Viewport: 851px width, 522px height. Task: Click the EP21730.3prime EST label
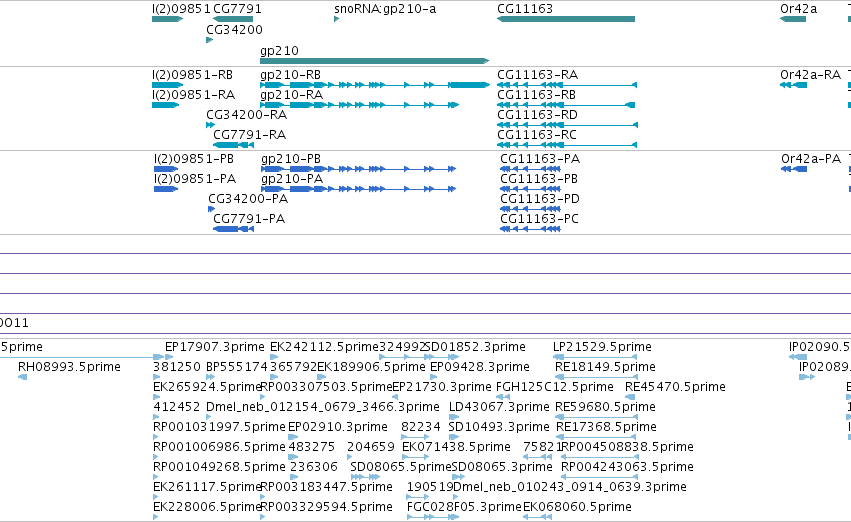click(x=442, y=387)
